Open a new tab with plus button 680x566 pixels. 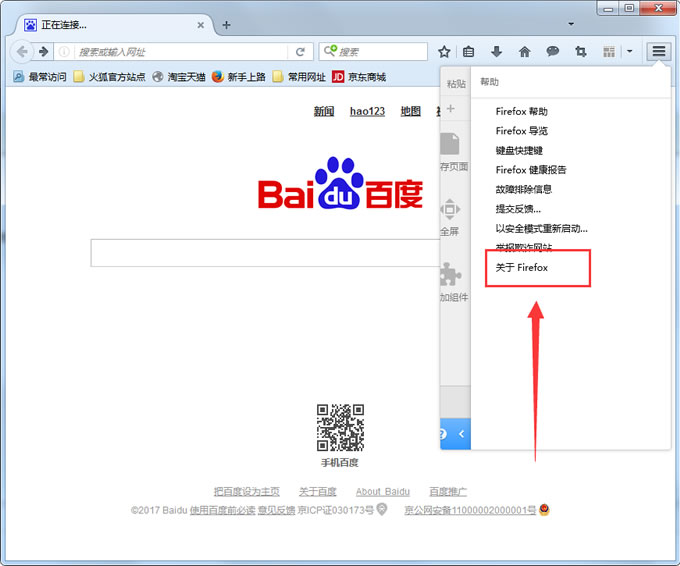[226, 25]
